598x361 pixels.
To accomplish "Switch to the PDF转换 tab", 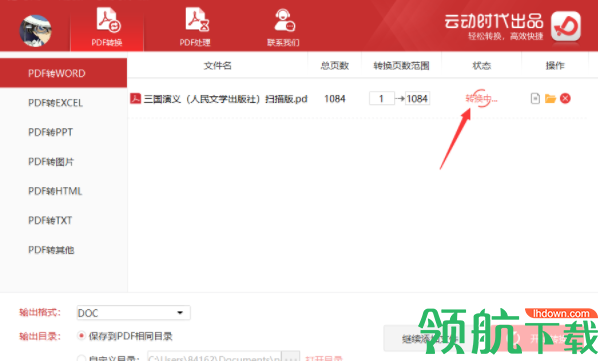I will [107, 27].
